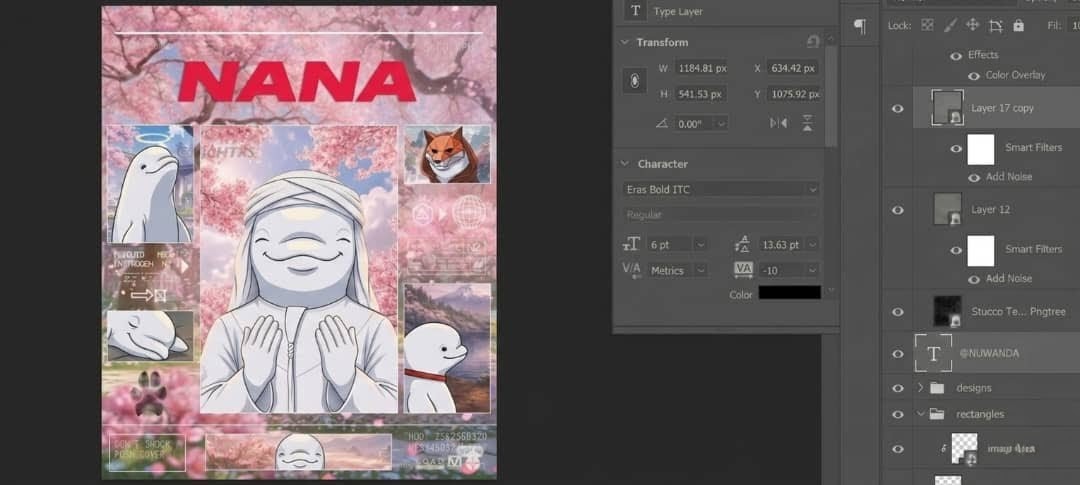Select the Layer 12 thumbnail

point(947,209)
